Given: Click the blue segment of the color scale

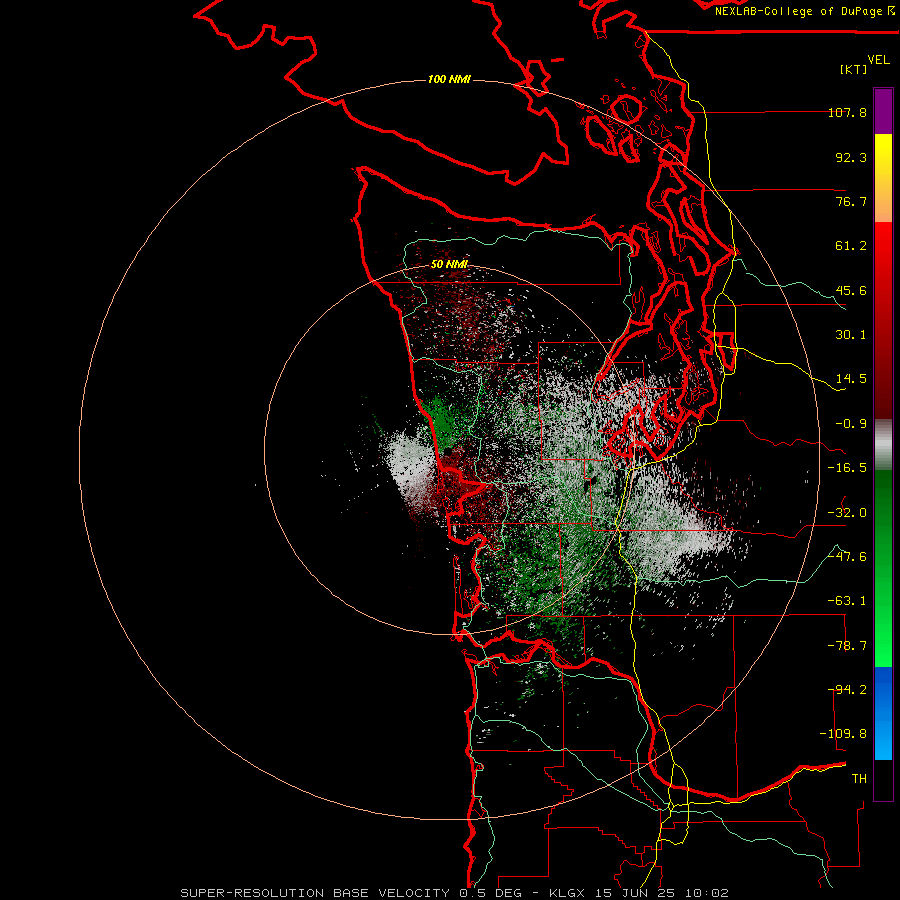Looking at the screenshot, I should coord(883,713).
